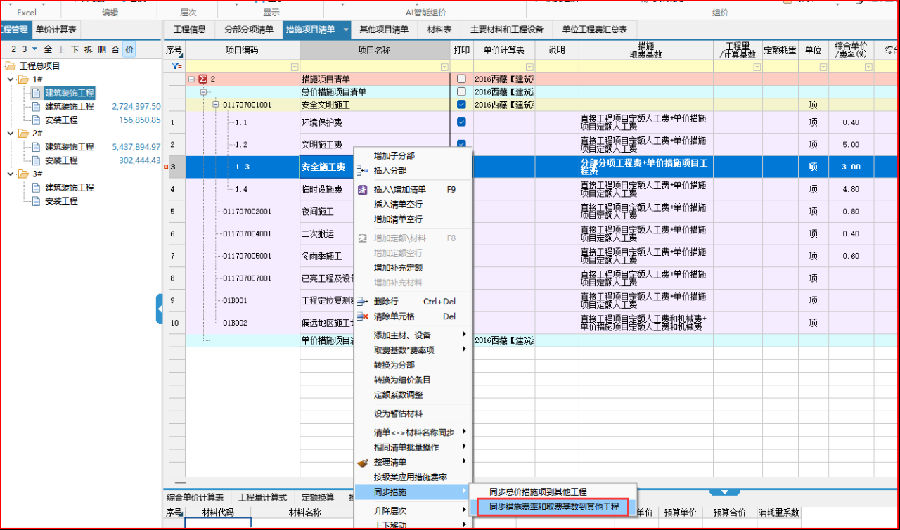Open 安装工程 under the 3# folder
The height and width of the screenshot is (530, 900).
tap(62, 201)
